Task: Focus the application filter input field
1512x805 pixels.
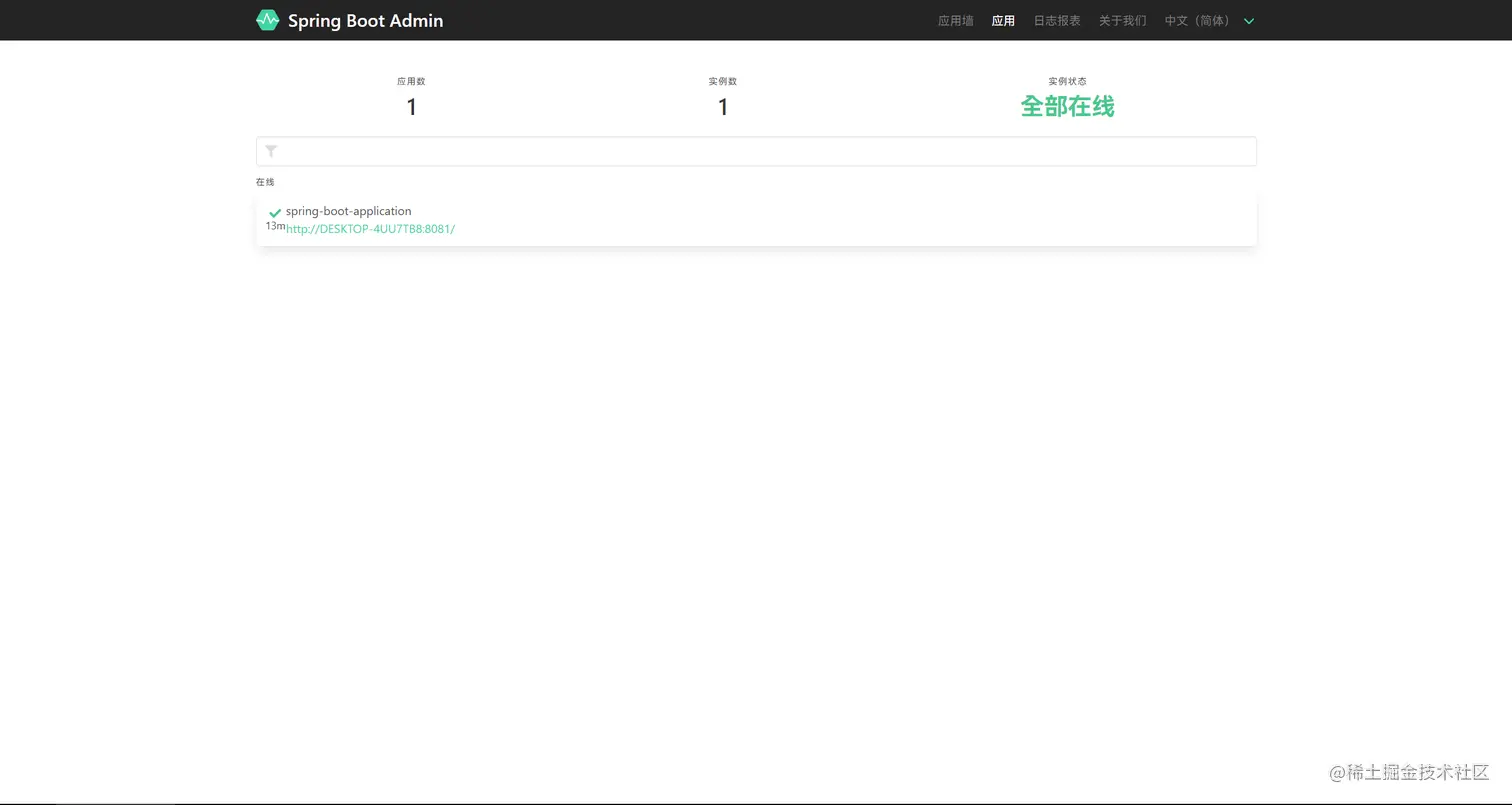Action: (756, 152)
